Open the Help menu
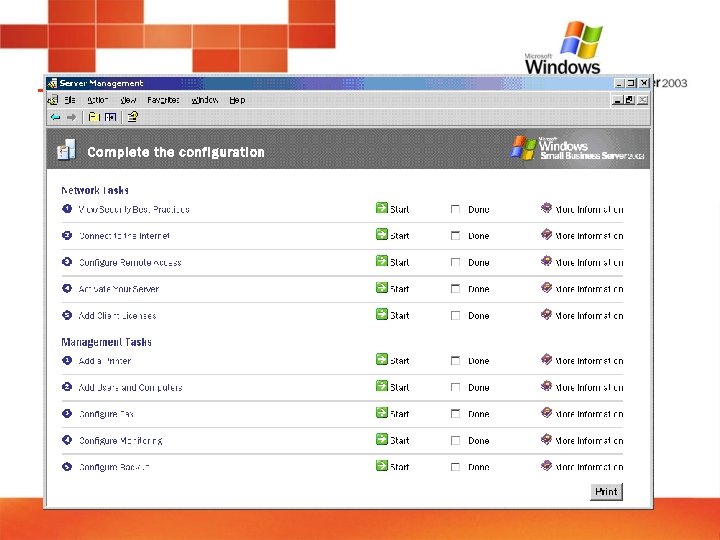Viewport: 720px width, 540px height. point(237,100)
